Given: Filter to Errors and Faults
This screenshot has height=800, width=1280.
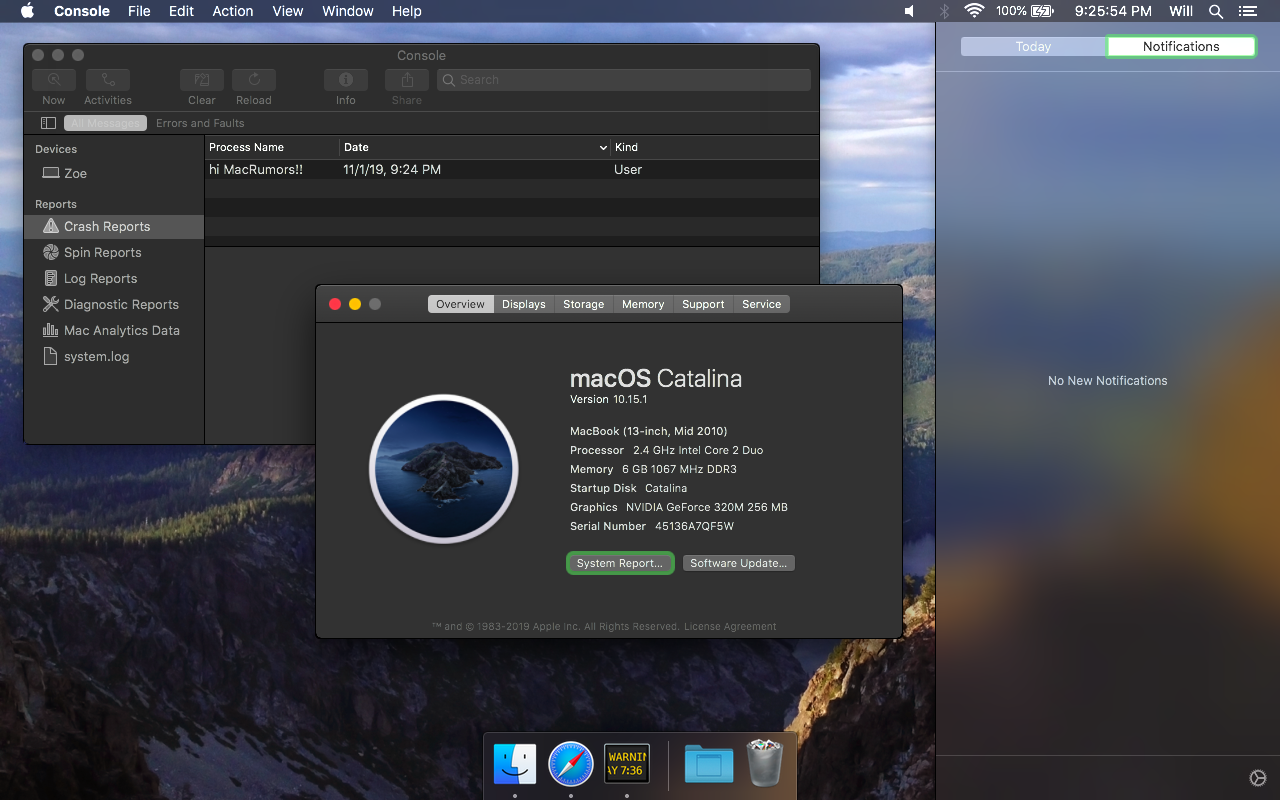Looking at the screenshot, I should [200, 123].
